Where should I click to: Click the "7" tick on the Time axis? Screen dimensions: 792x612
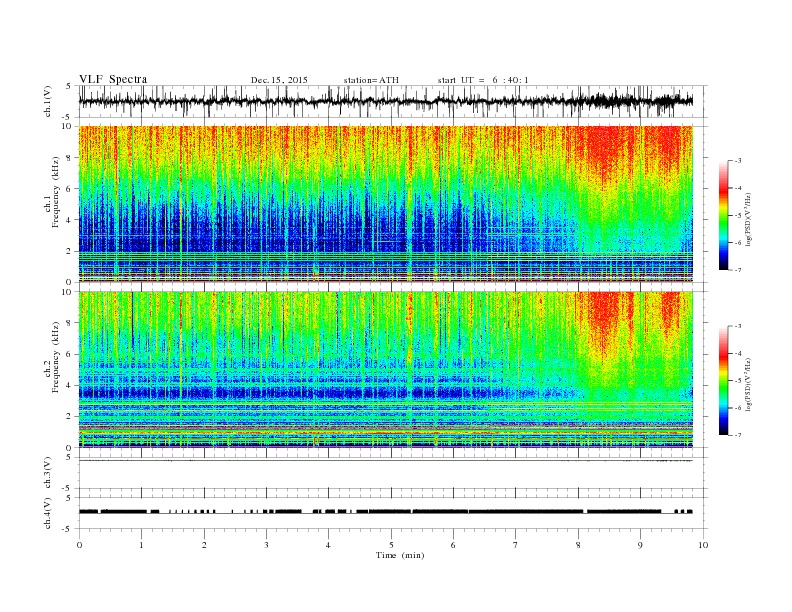pyautogui.click(x=516, y=545)
